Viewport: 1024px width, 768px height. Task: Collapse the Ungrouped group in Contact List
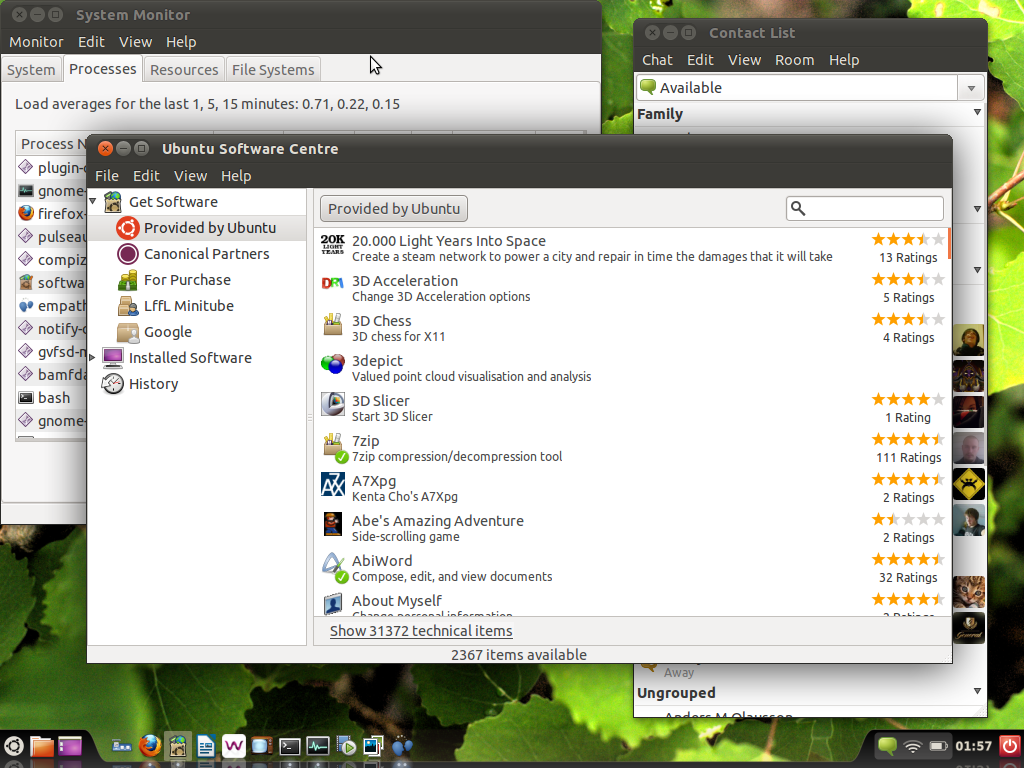coord(977,691)
